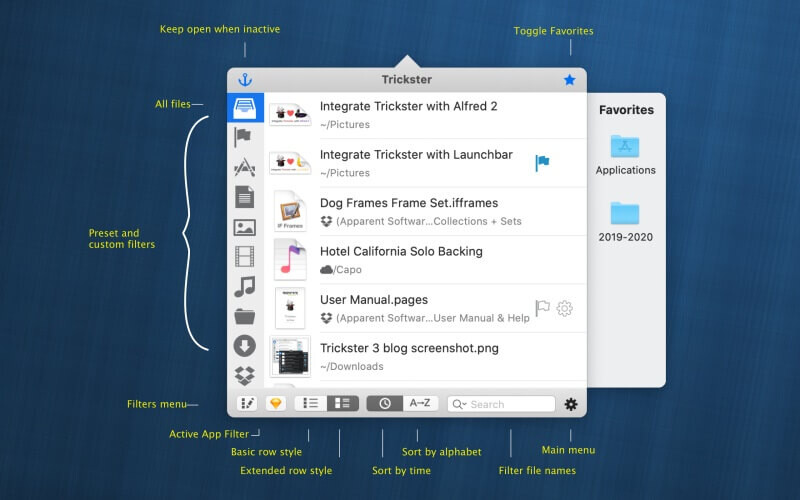Select the movies filmstrip filter
The image size is (800, 500).
pyautogui.click(x=245, y=257)
